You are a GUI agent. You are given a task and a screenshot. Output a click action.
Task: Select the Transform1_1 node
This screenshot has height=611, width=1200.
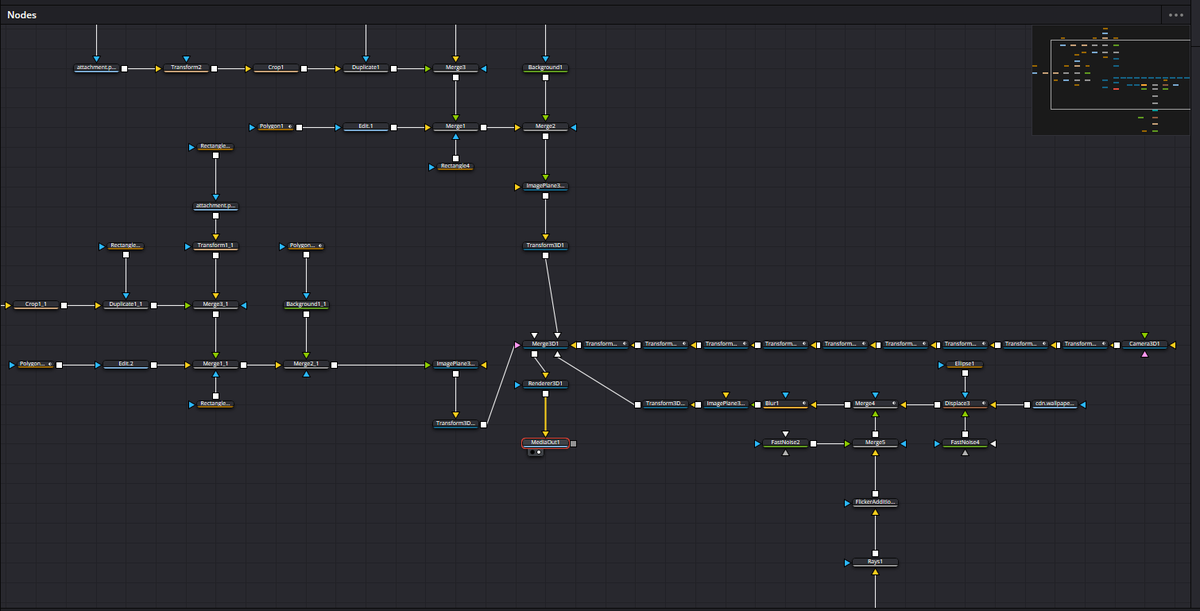pos(216,246)
